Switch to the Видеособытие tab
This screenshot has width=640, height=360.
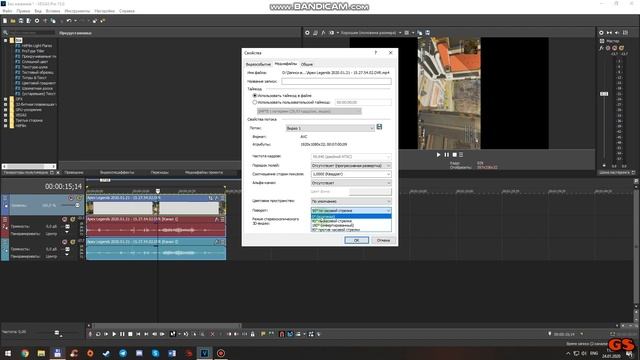pos(258,64)
